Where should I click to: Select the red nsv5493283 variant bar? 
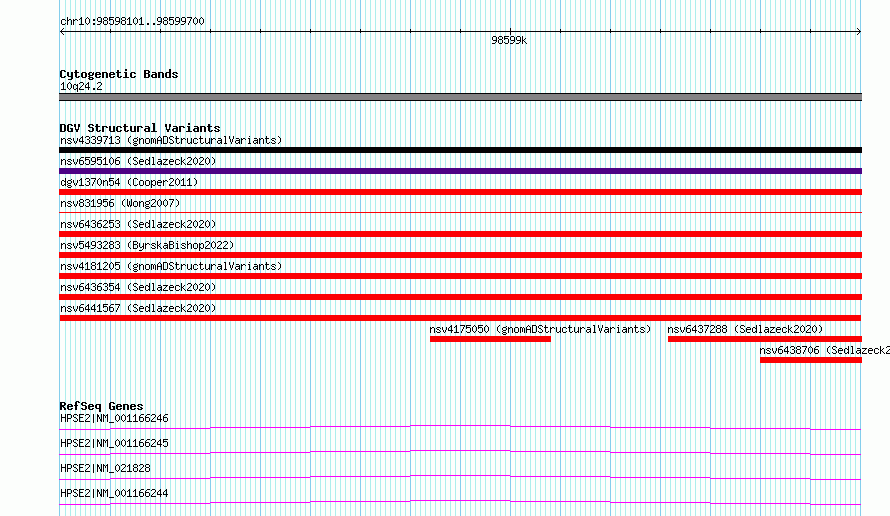pyautogui.click(x=460, y=255)
